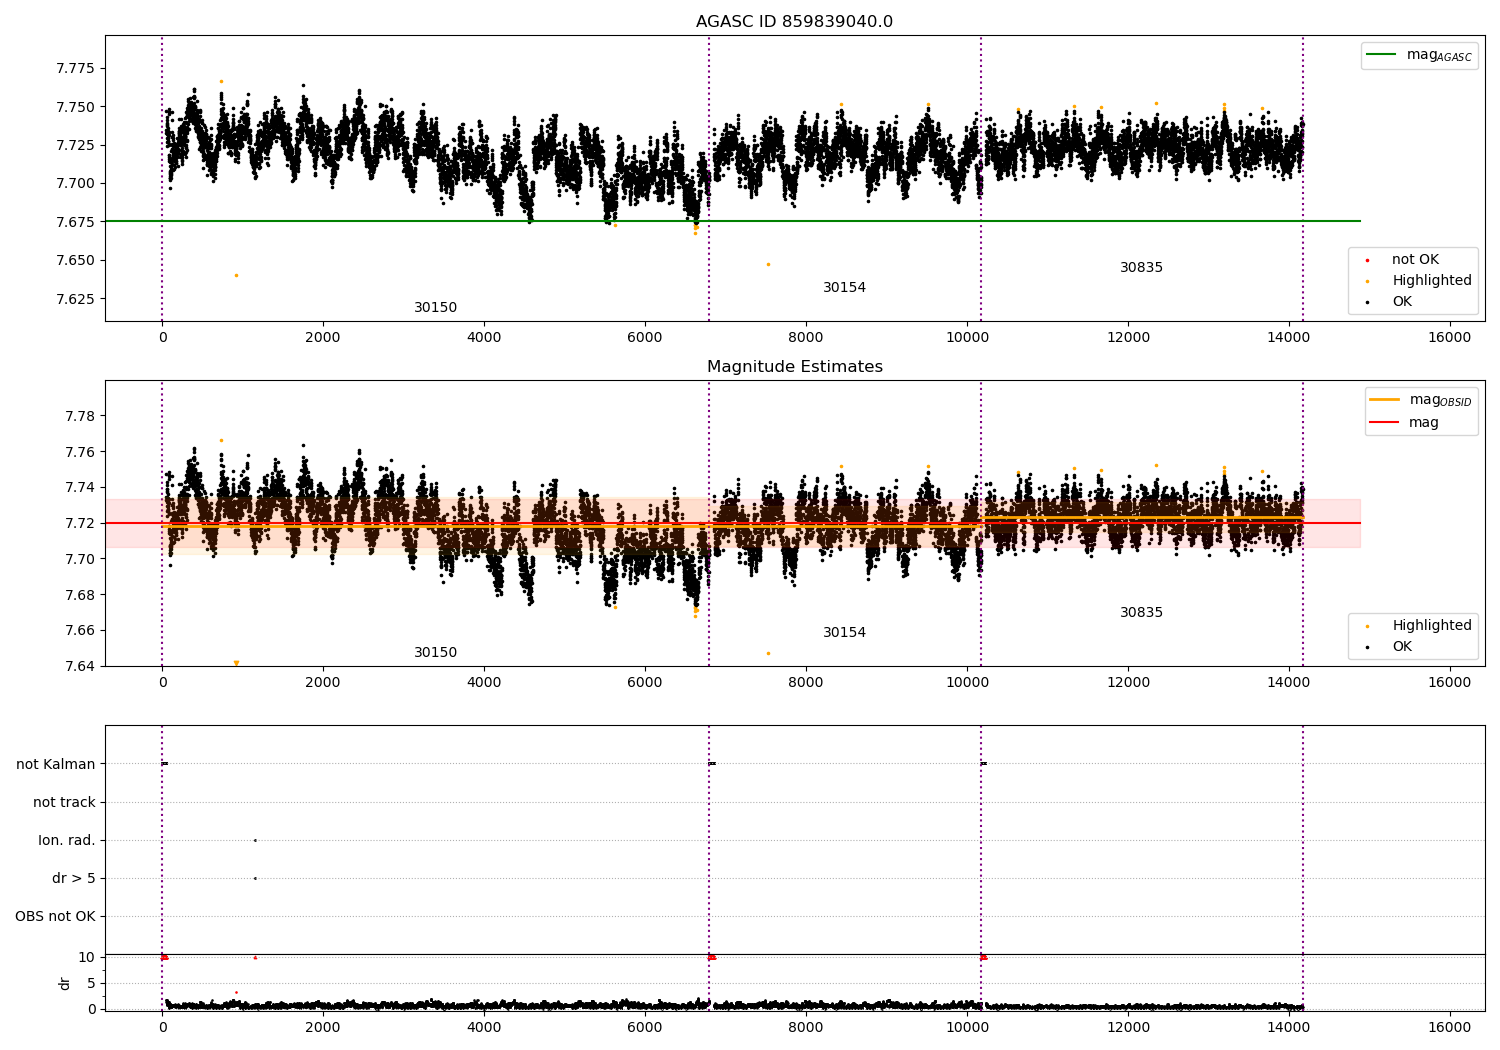Click y-axis tick "7.700" on top plot
The image size is (1500, 1050).
(x=76, y=183)
